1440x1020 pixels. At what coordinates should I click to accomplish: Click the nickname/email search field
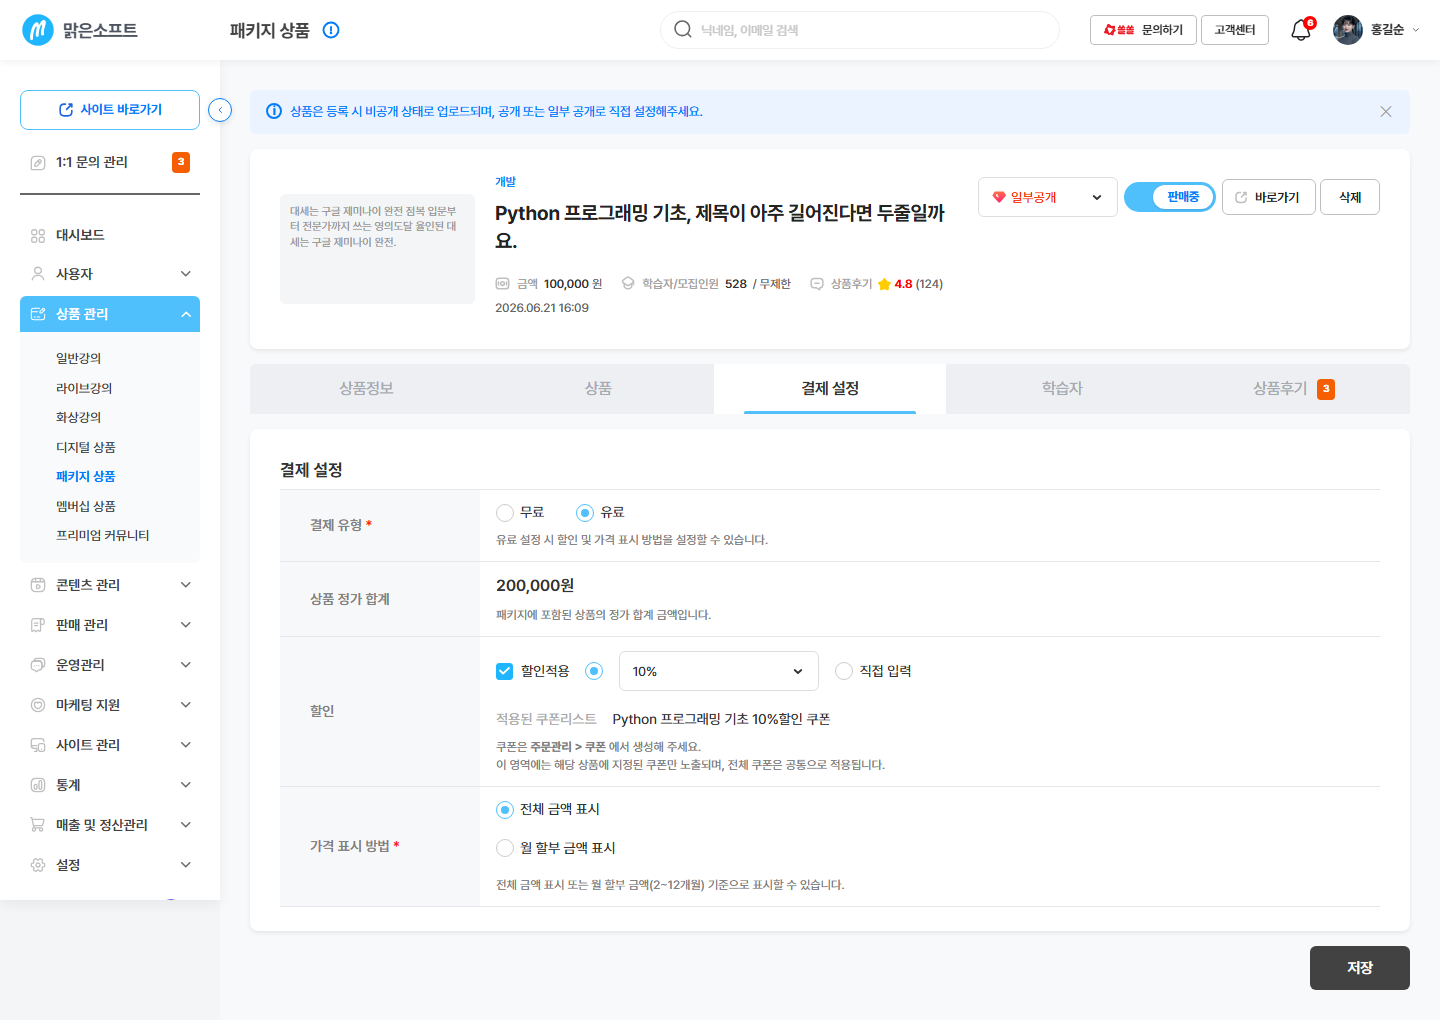[860, 30]
